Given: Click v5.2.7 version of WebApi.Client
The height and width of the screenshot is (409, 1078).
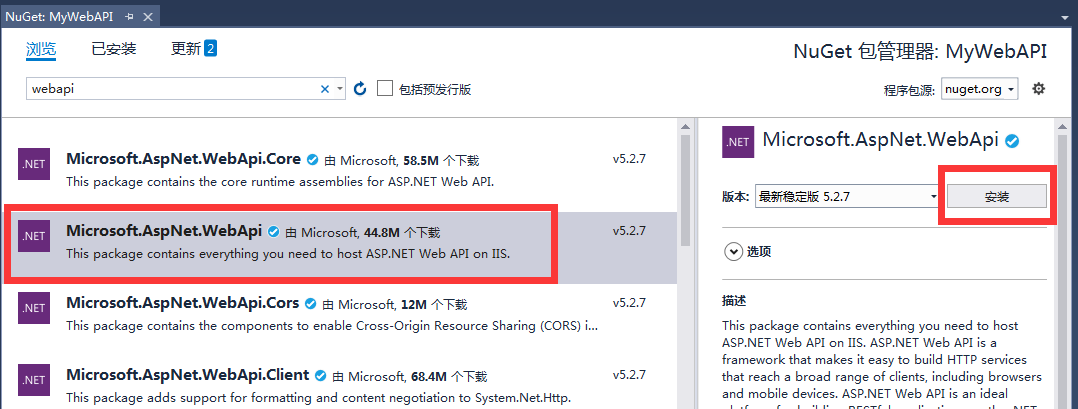Looking at the screenshot, I should coord(629,375).
